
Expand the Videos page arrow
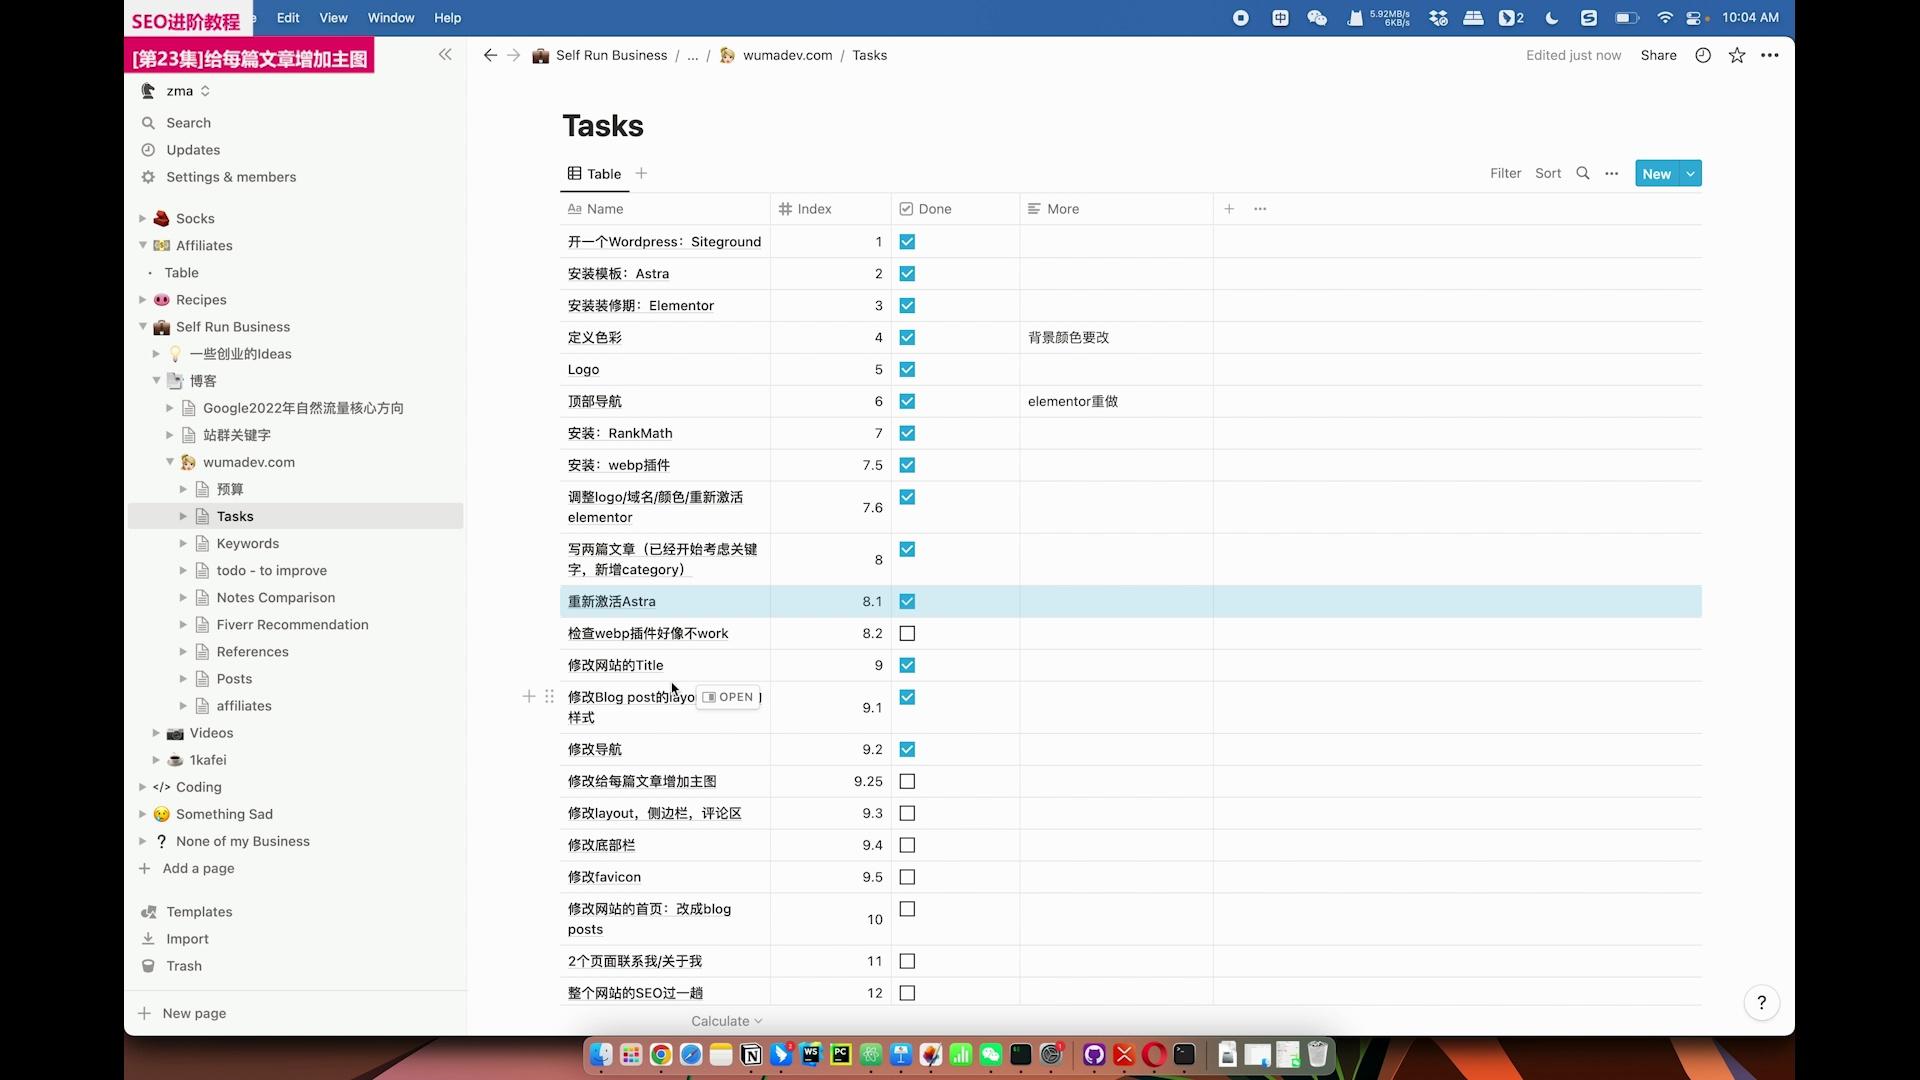(156, 733)
